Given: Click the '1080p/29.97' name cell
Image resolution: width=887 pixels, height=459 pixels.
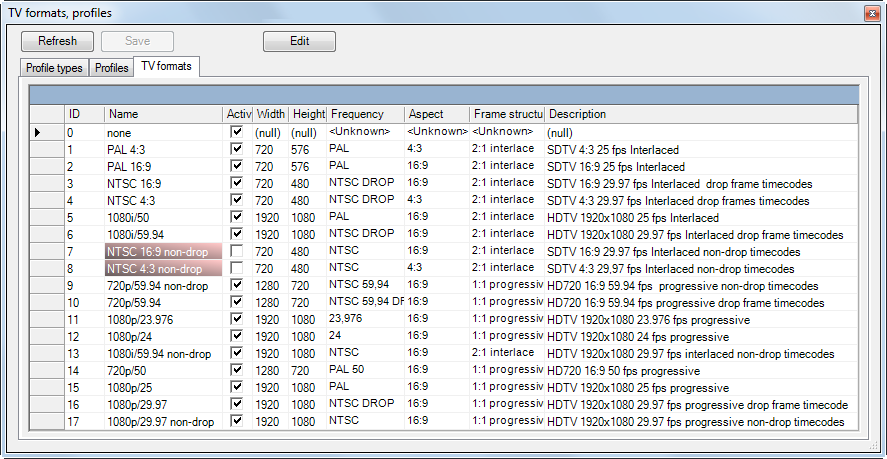Looking at the screenshot, I should pos(164,405).
